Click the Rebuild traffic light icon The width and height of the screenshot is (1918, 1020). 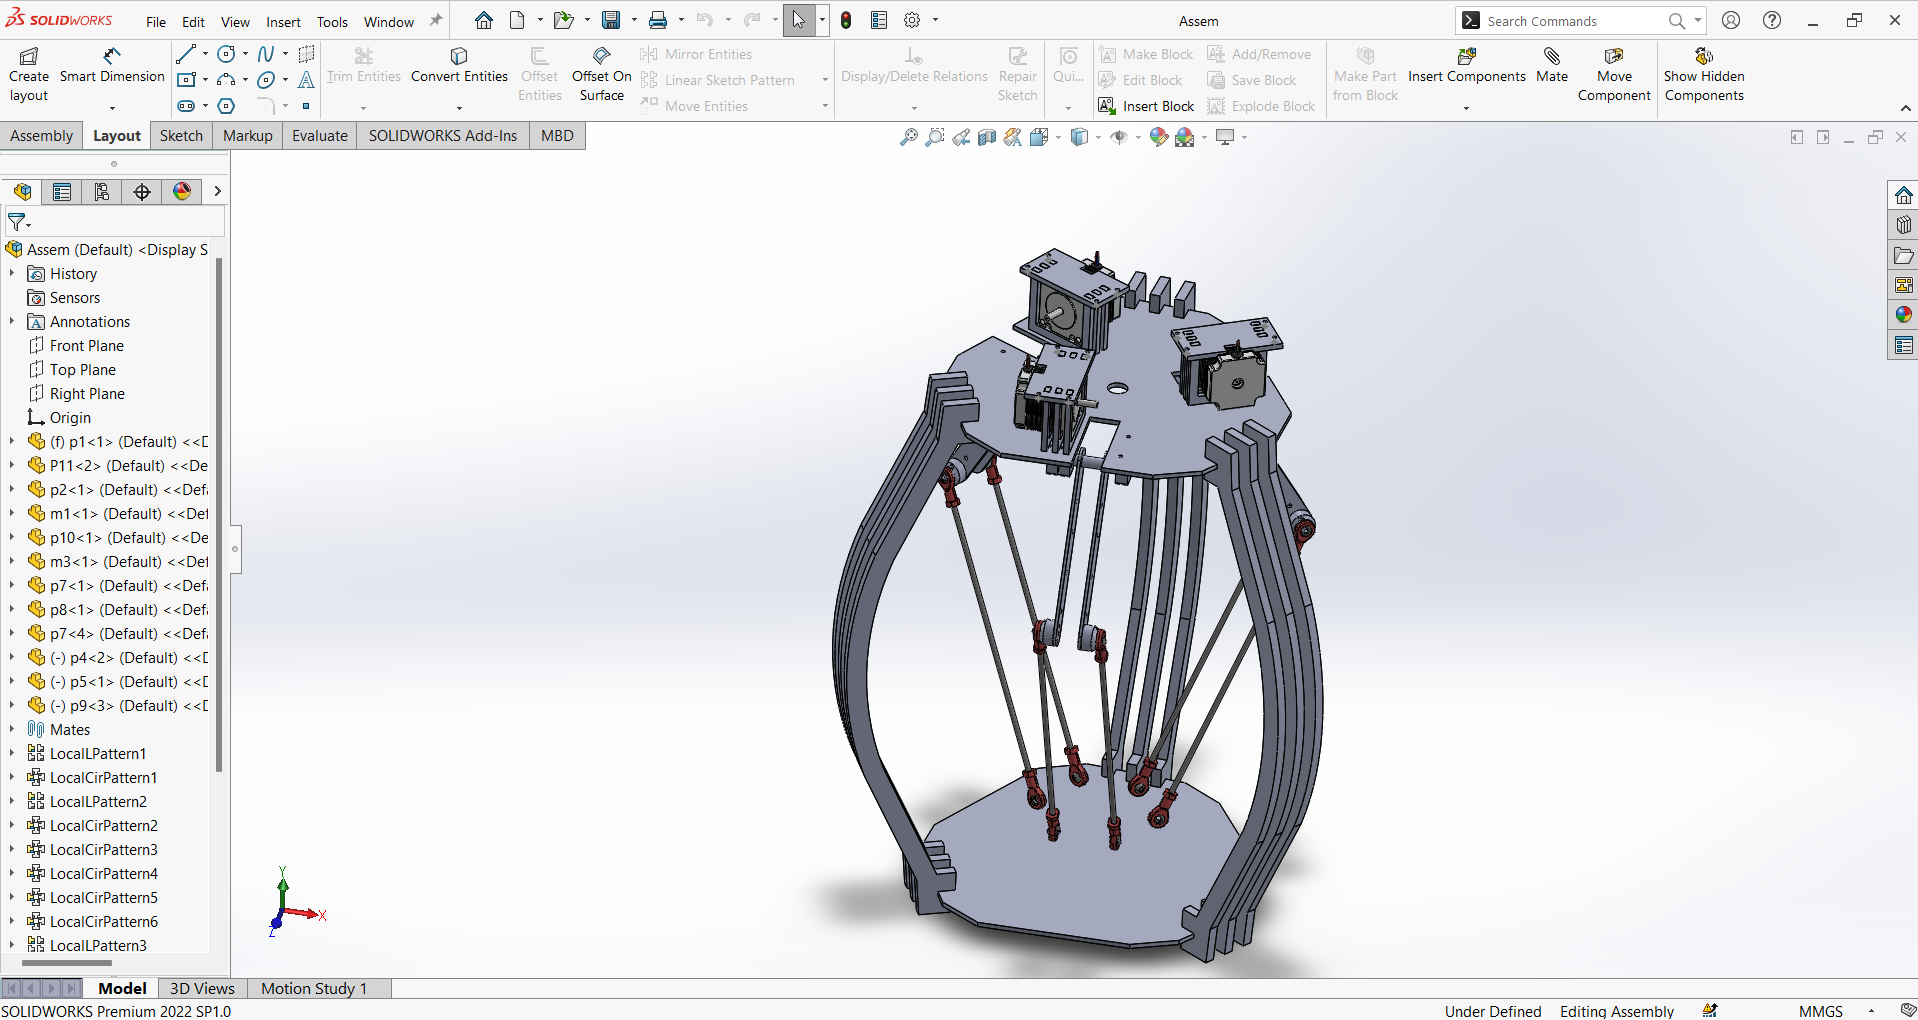846,20
